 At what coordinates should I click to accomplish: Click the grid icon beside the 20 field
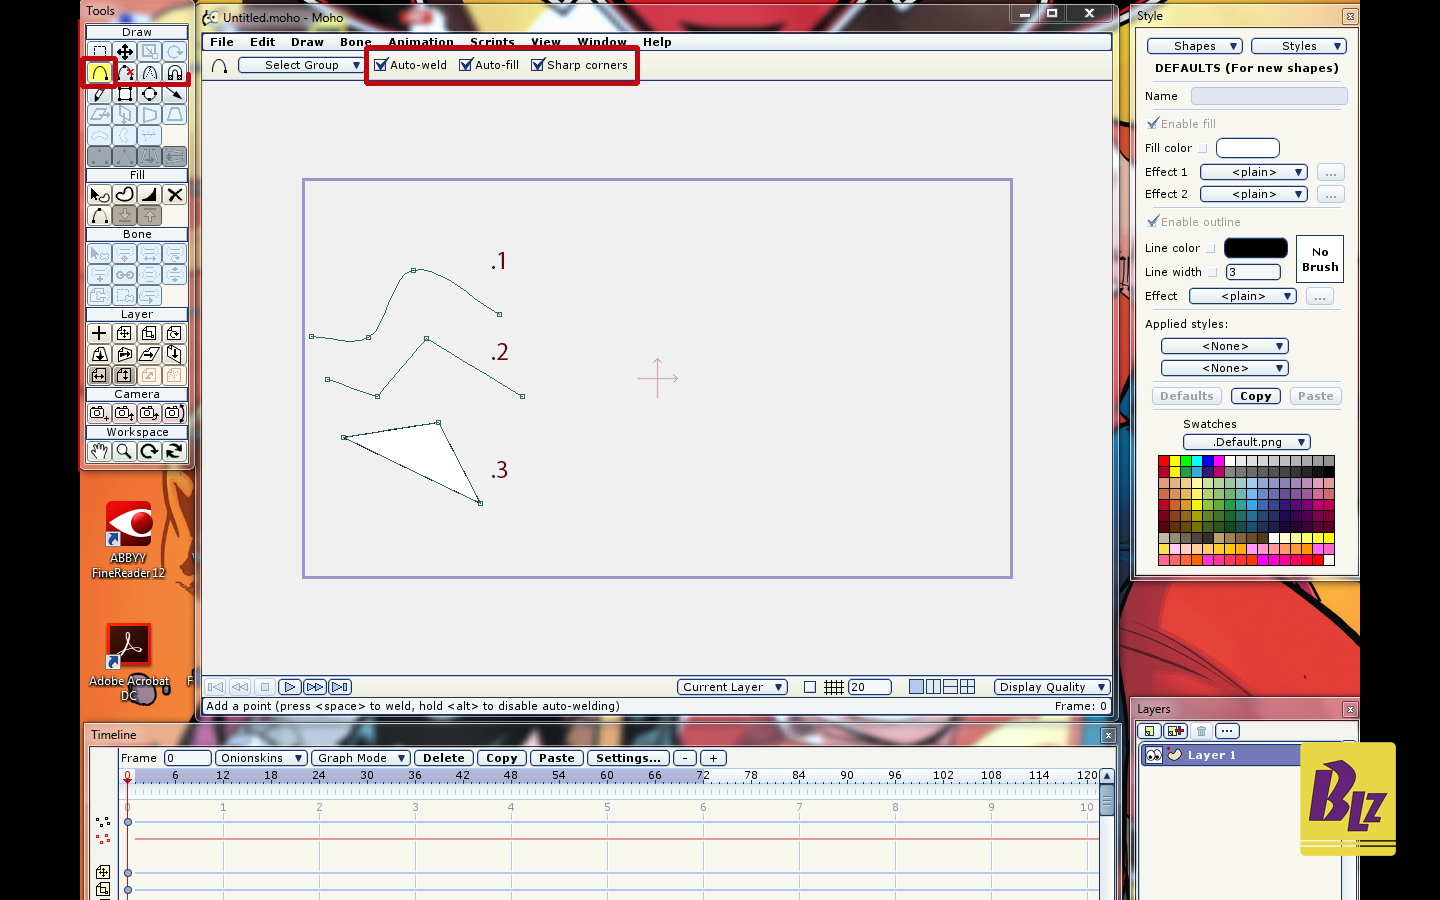coord(833,687)
